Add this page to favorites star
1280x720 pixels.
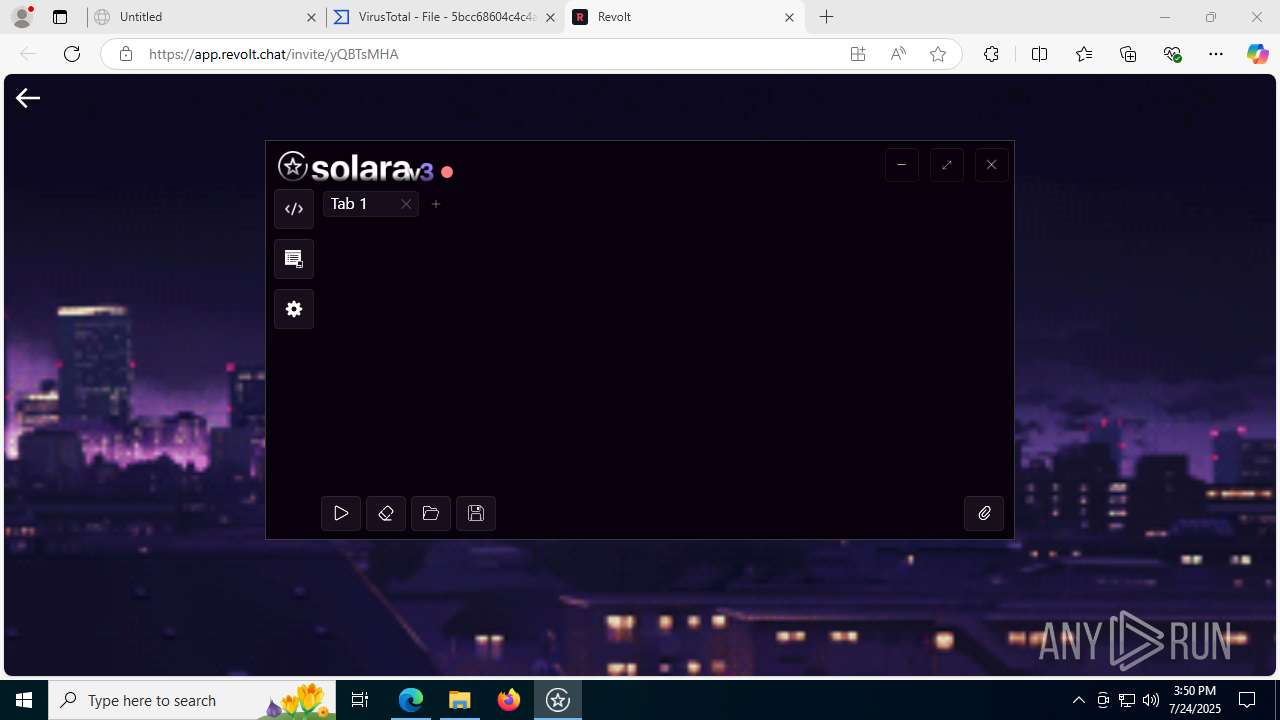pyautogui.click(x=938, y=54)
